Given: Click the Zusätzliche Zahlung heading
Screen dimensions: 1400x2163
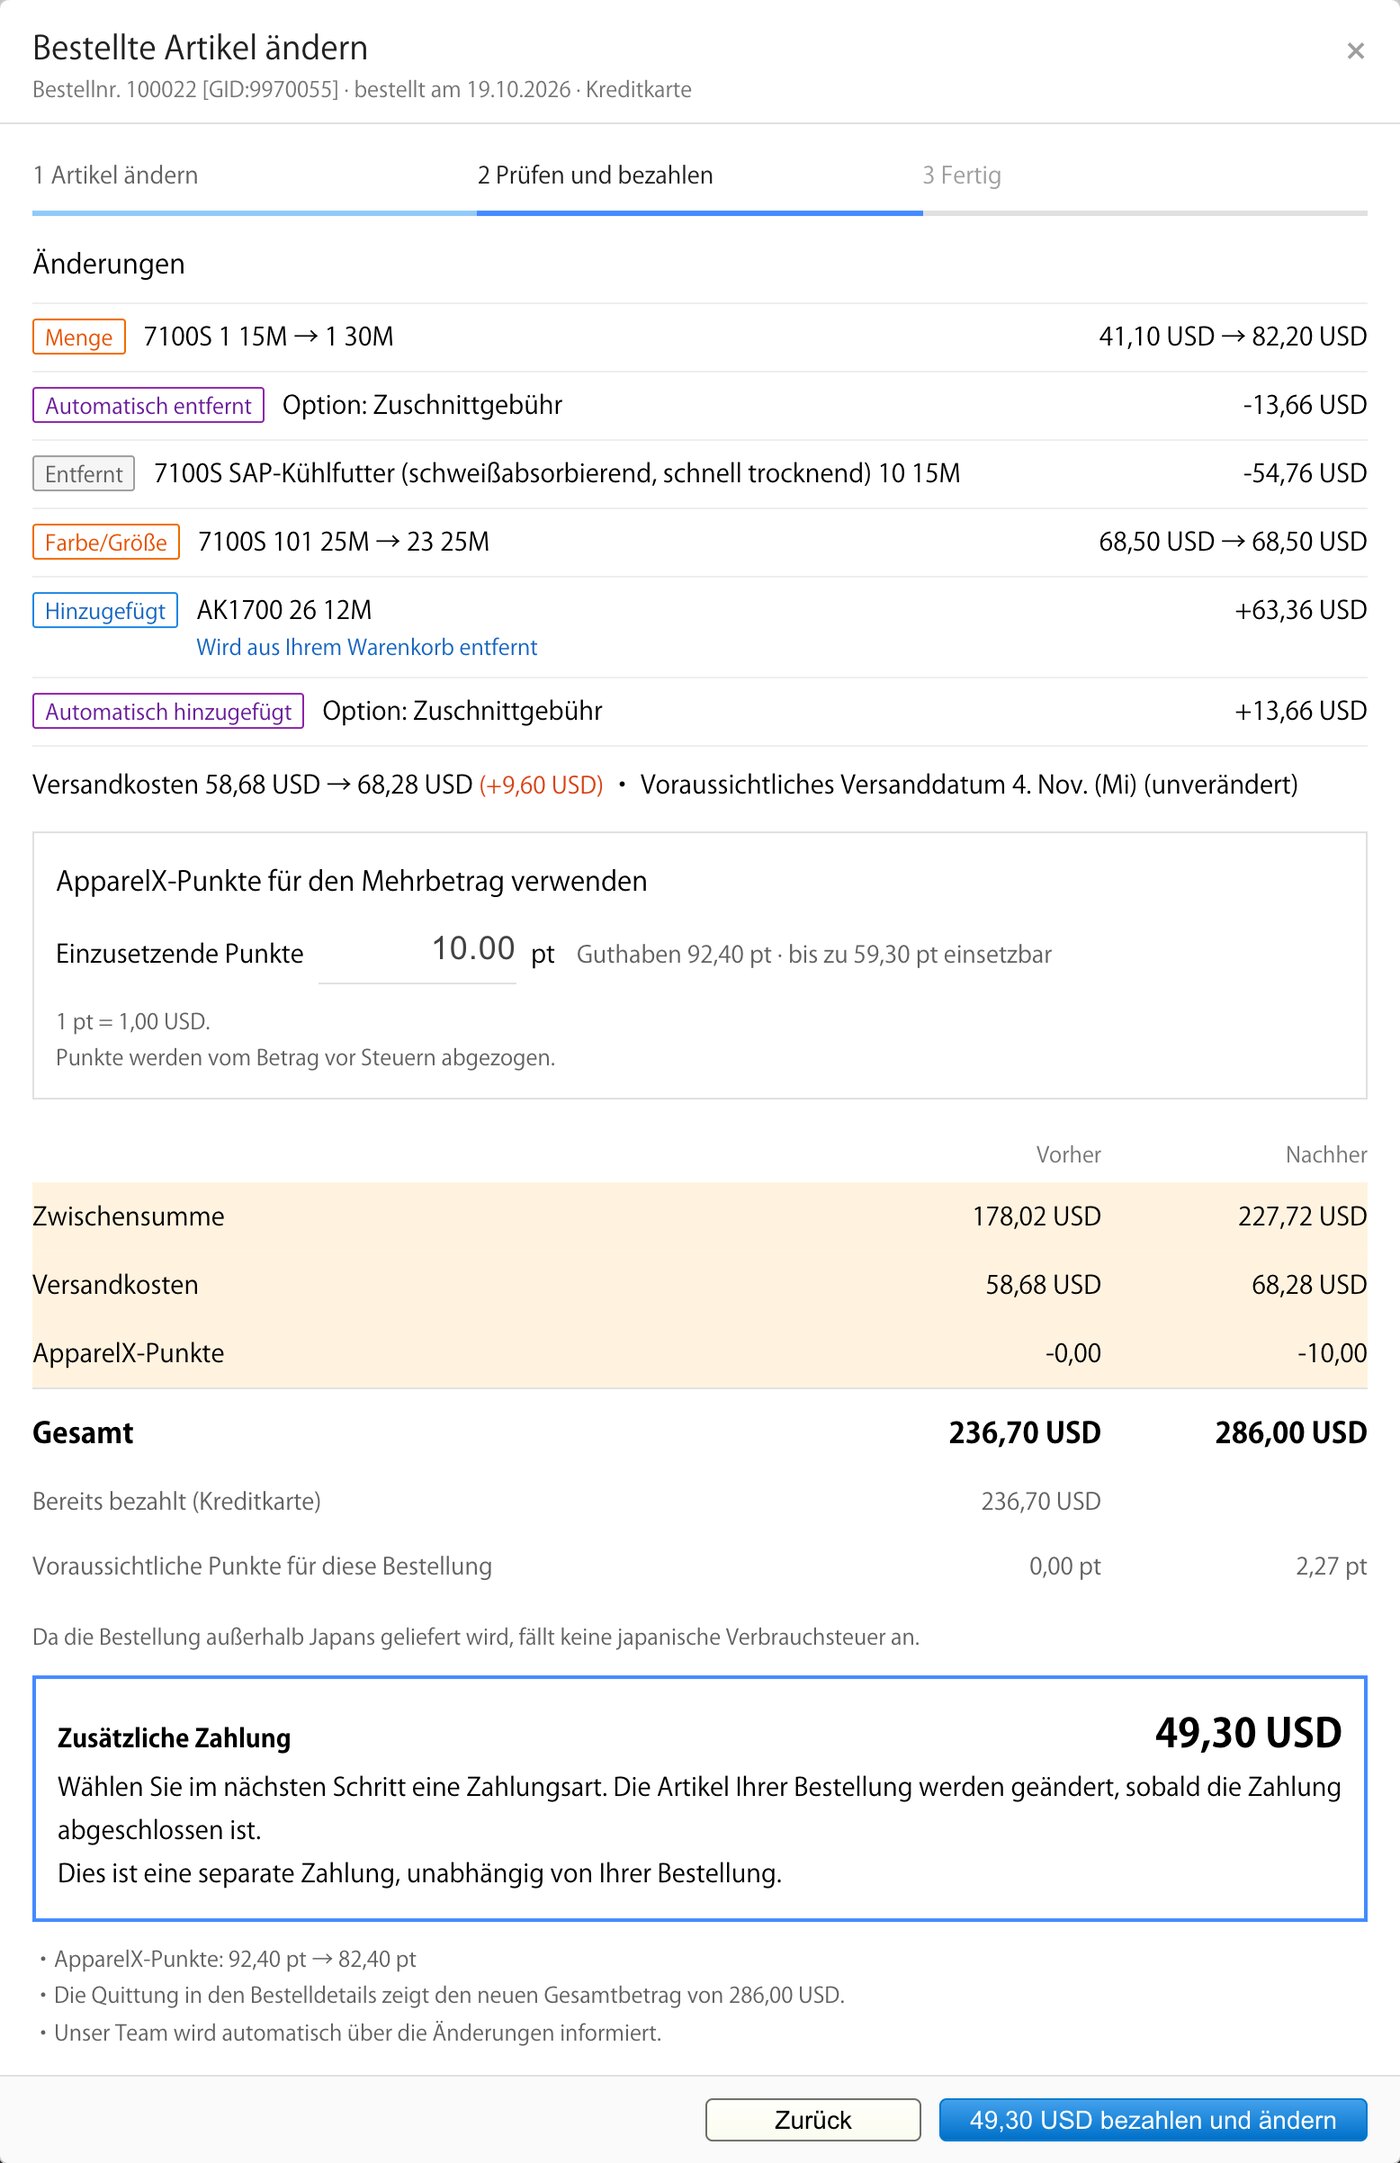Looking at the screenshot, I should tap(174, 1738).
